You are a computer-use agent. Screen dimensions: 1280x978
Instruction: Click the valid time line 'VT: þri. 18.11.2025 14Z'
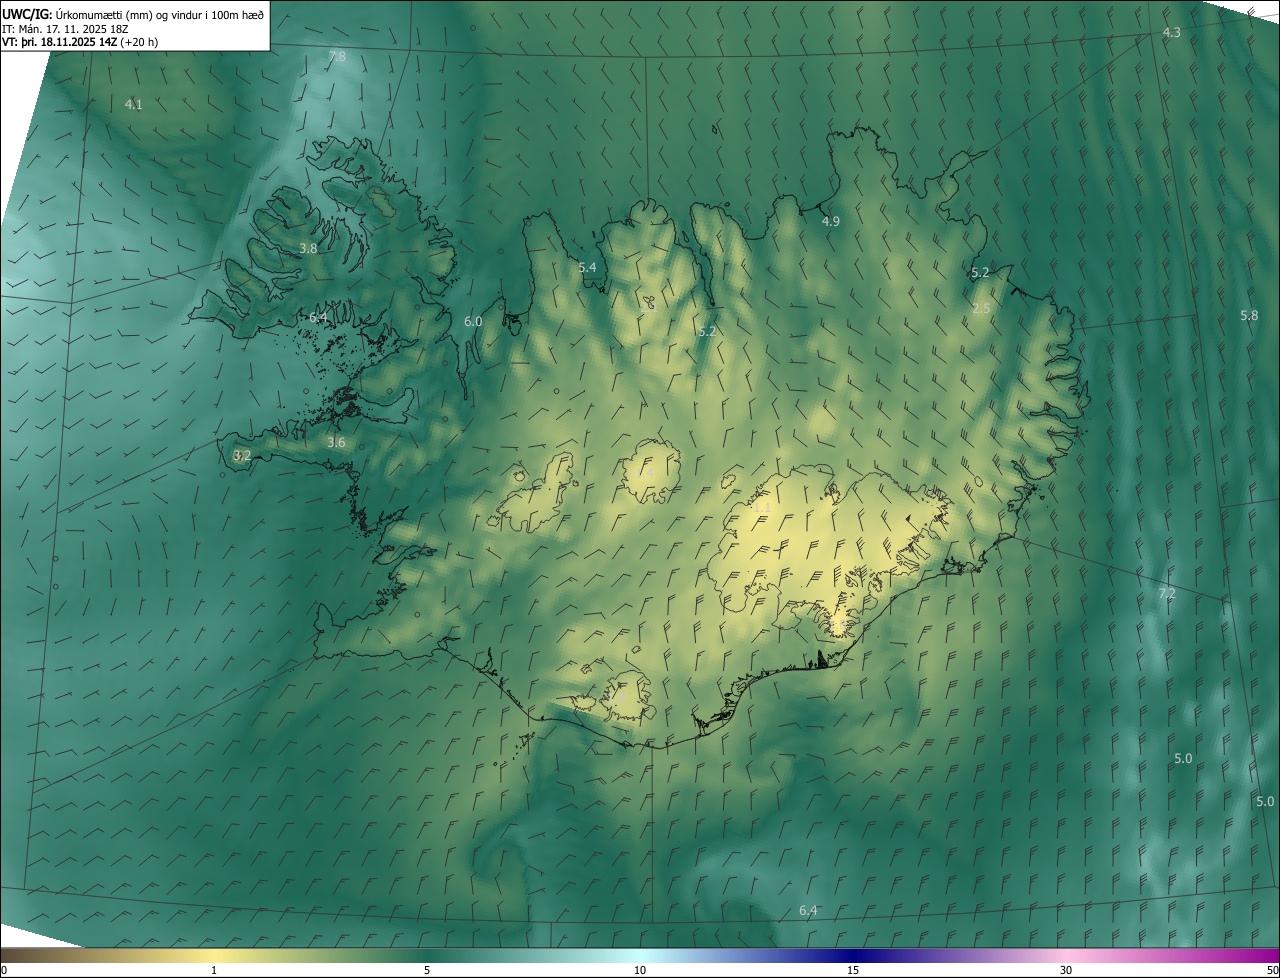80,42
